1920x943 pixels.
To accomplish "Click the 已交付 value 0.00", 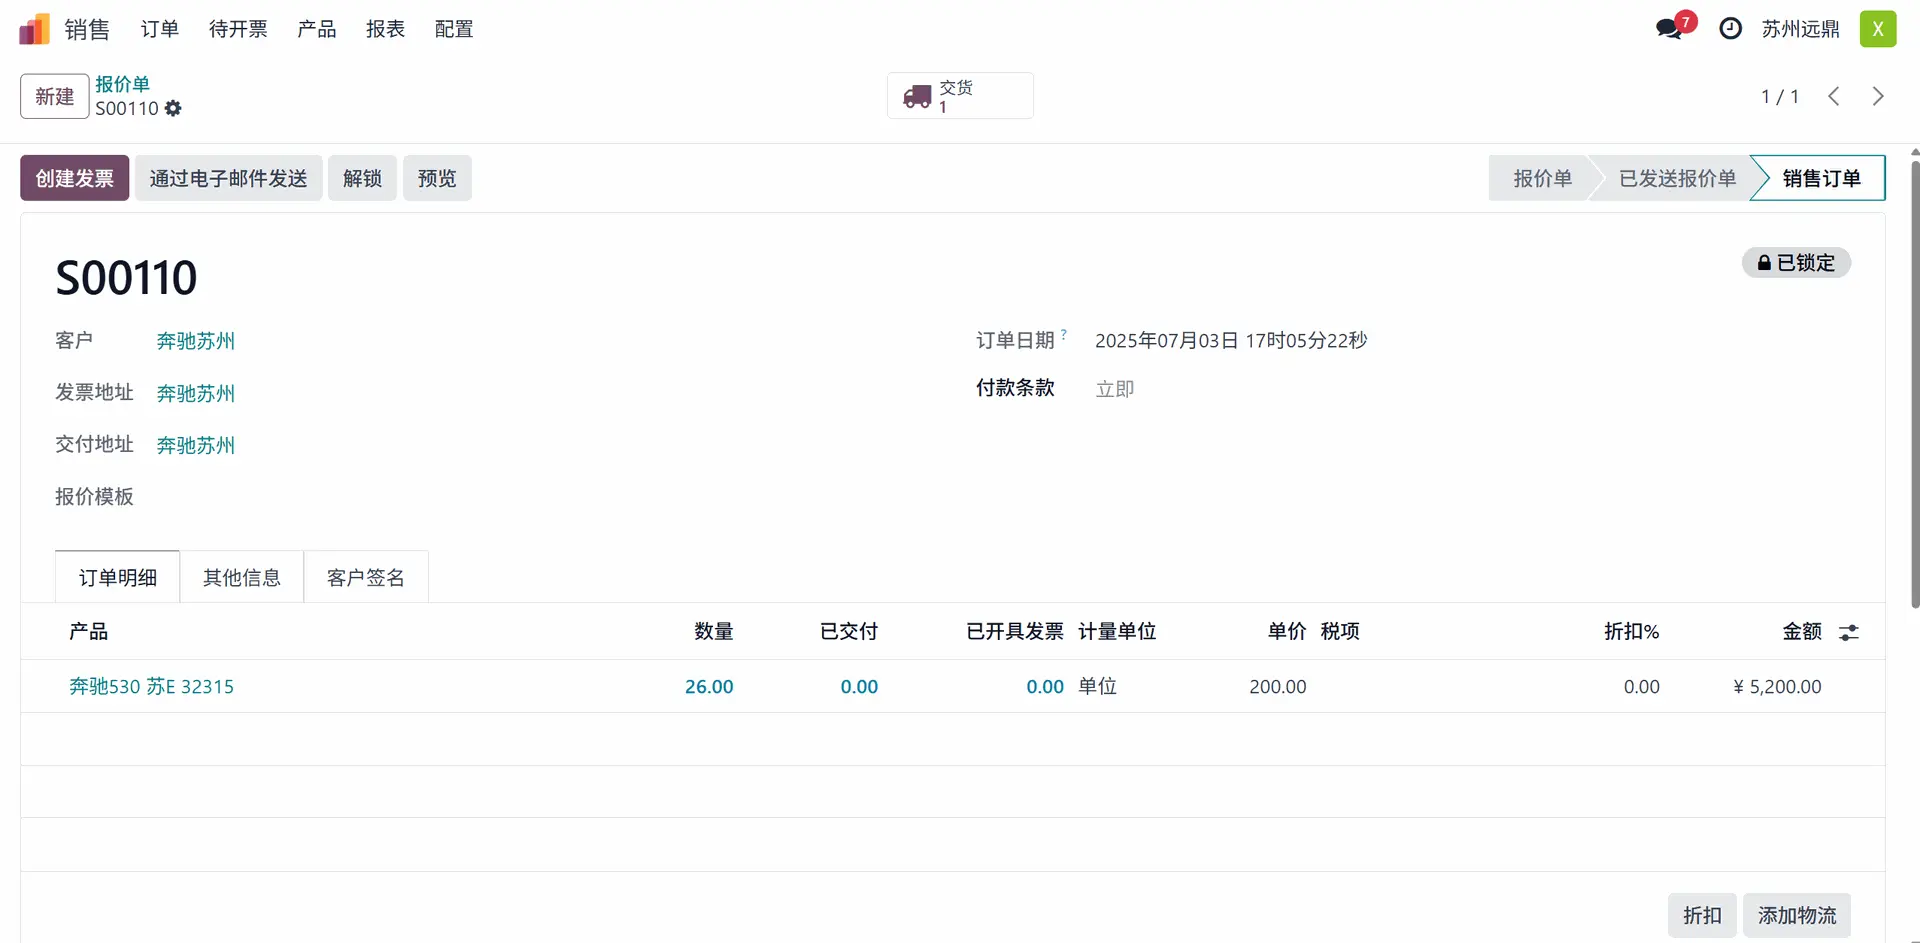I will [x=859, y=686].
